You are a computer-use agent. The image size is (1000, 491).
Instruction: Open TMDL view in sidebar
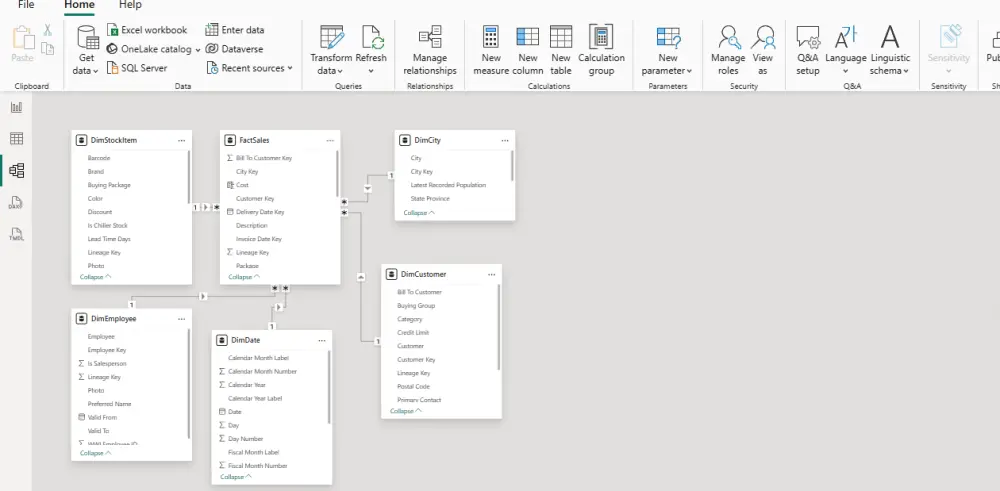tap(17, 234)
